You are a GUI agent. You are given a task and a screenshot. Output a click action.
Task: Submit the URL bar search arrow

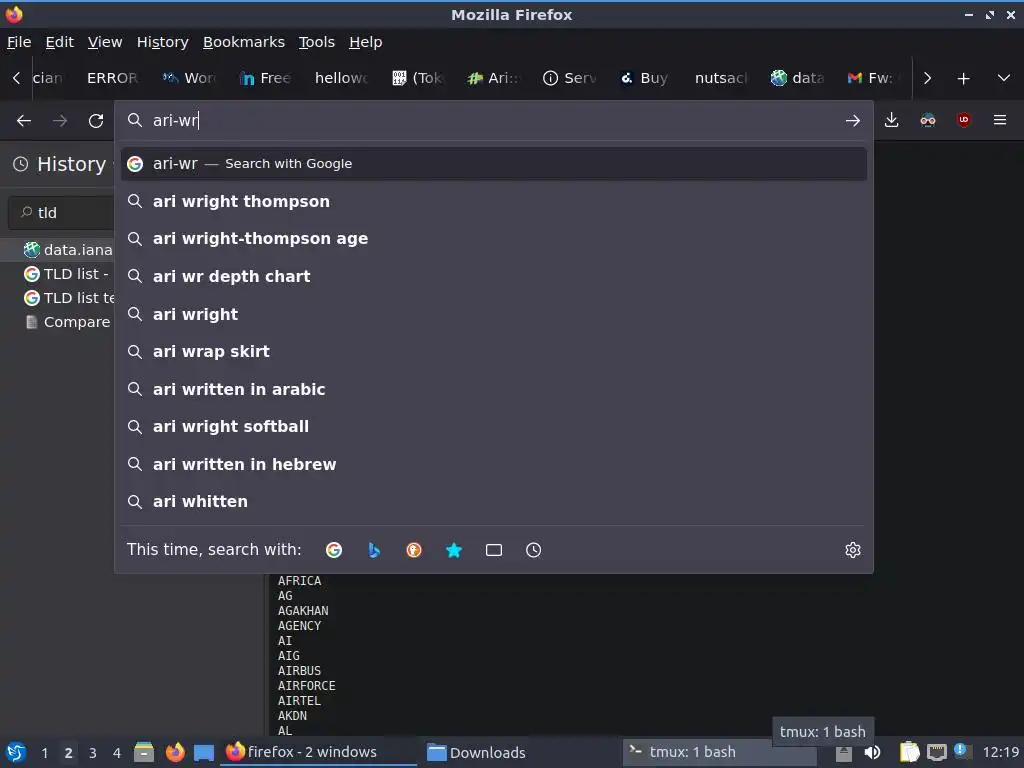coord(852,120)
